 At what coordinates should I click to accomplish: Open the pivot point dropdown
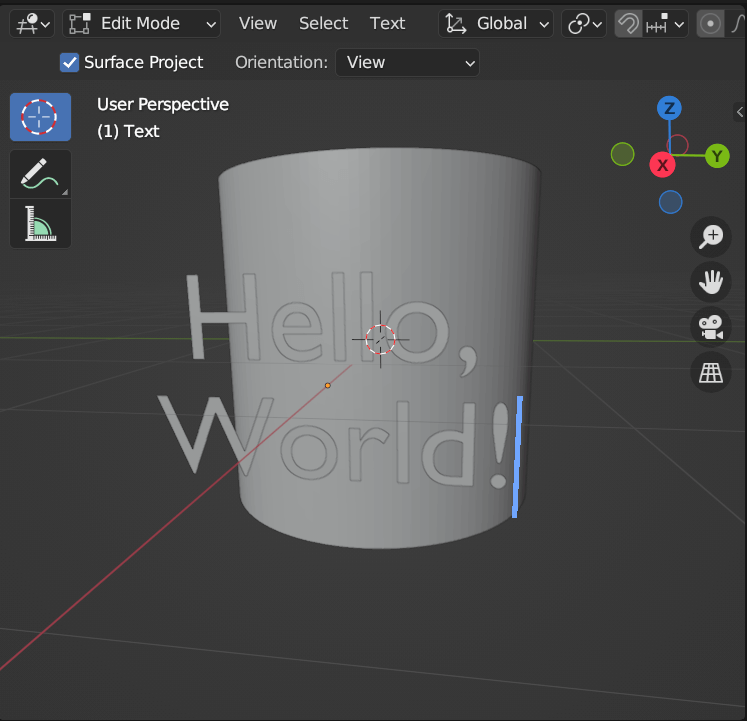point(584,23)
